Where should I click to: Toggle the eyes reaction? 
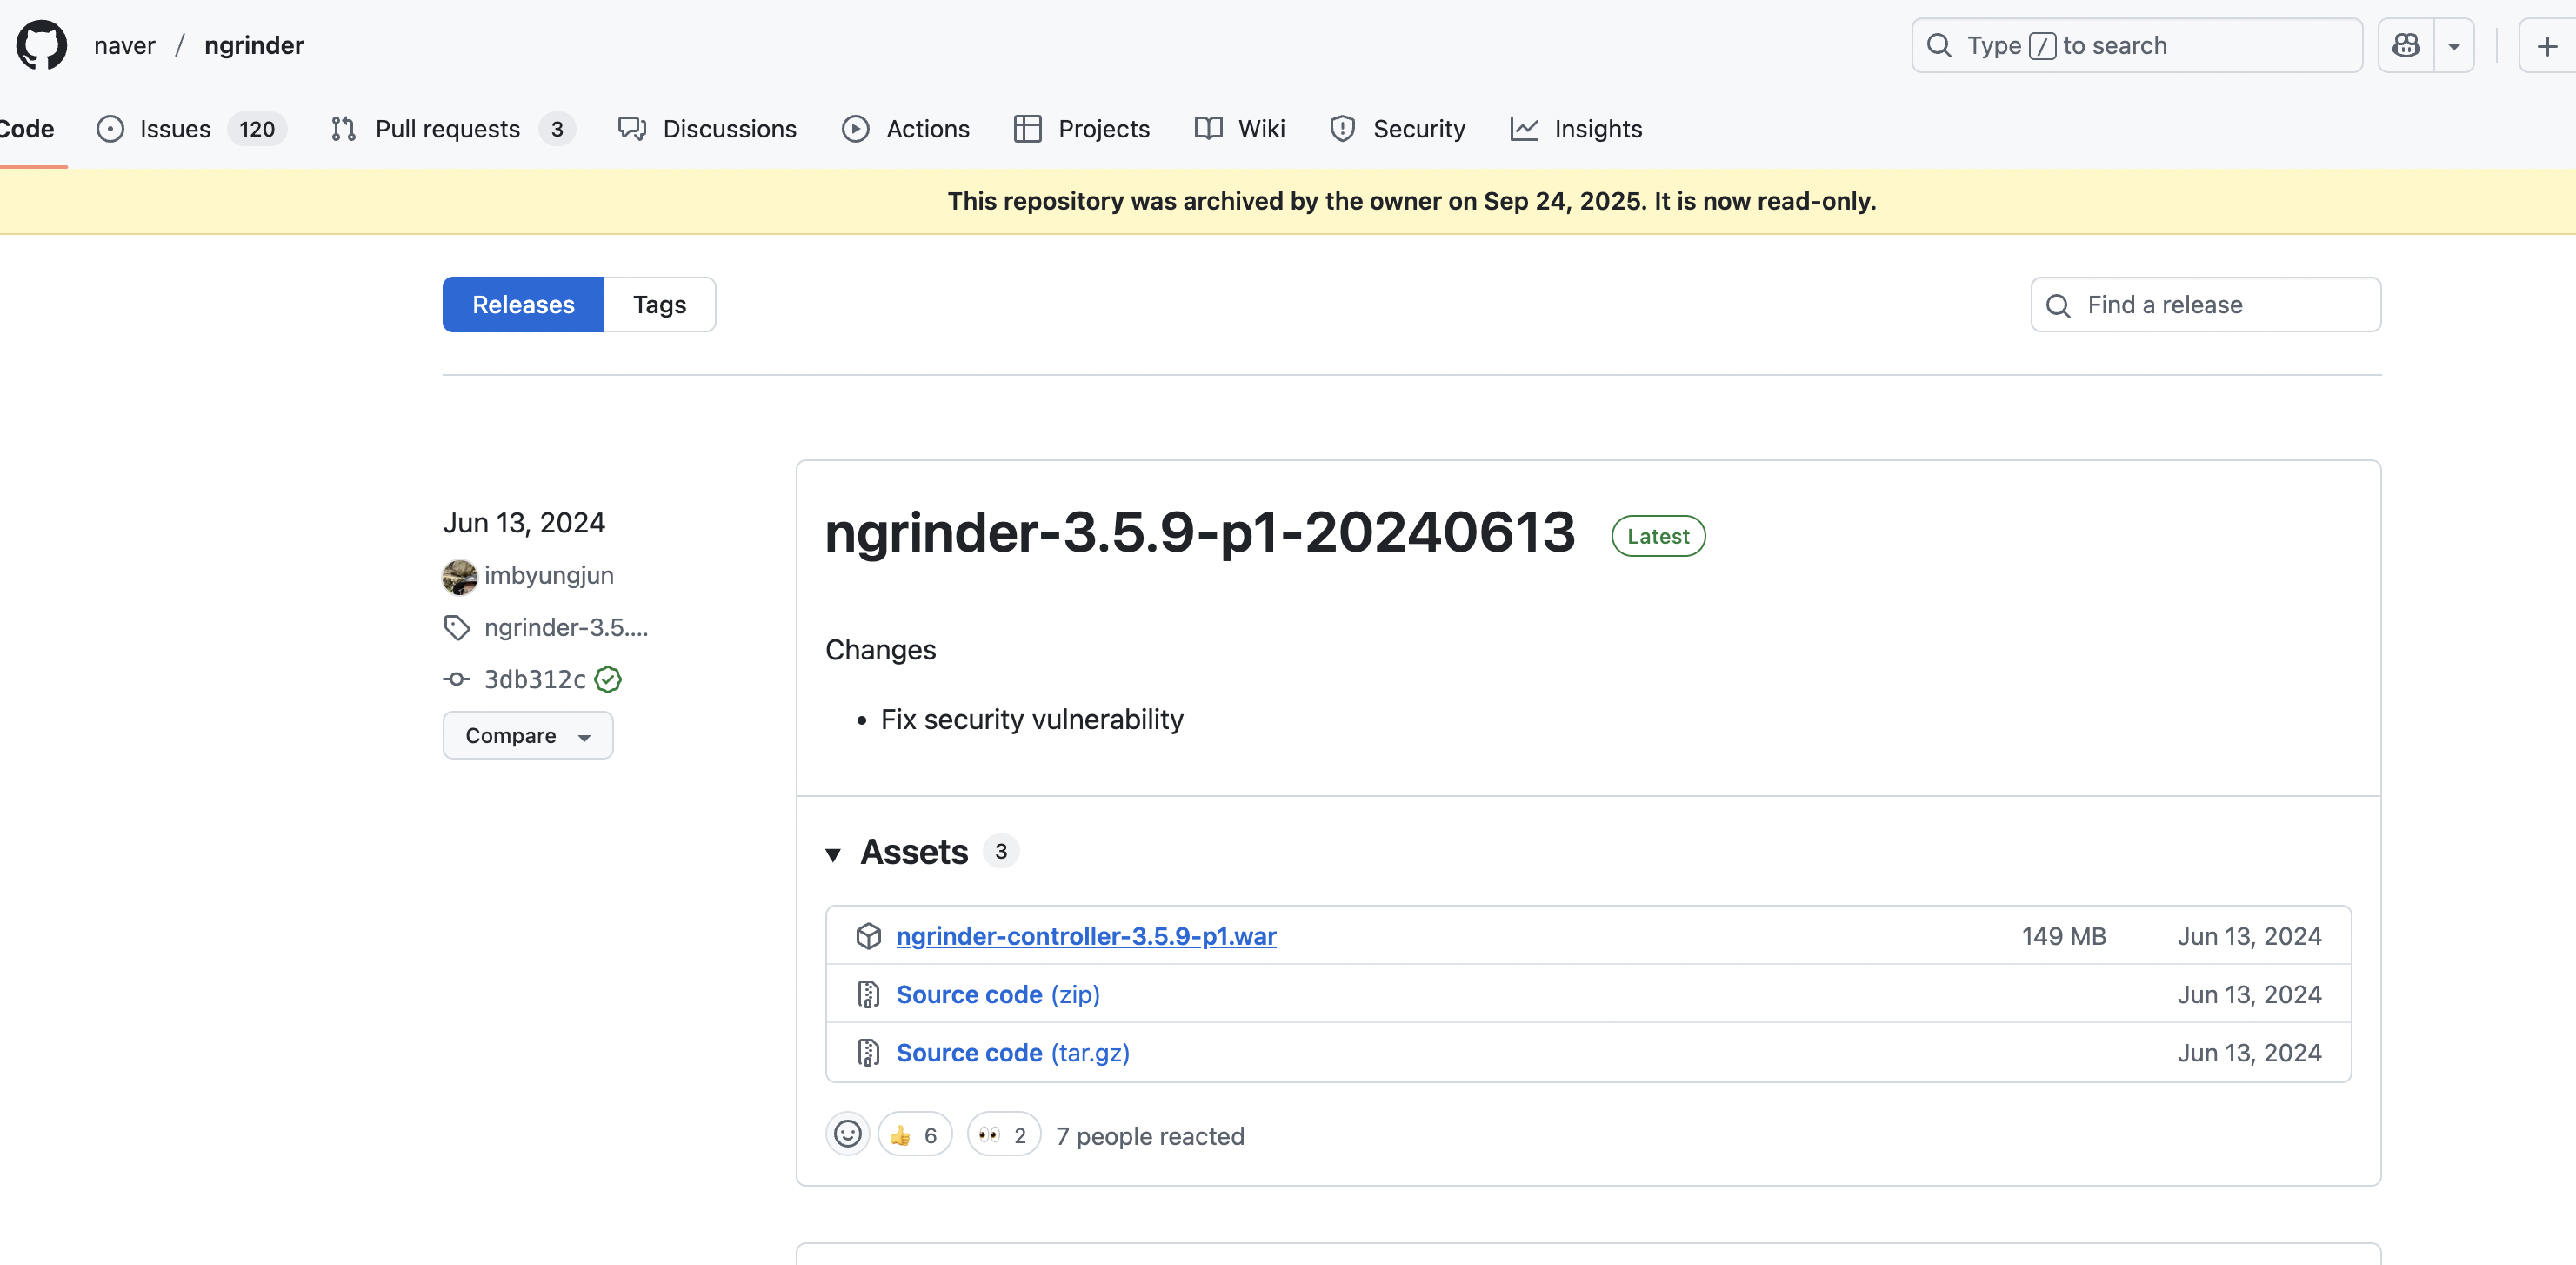click(1003, 1135)
